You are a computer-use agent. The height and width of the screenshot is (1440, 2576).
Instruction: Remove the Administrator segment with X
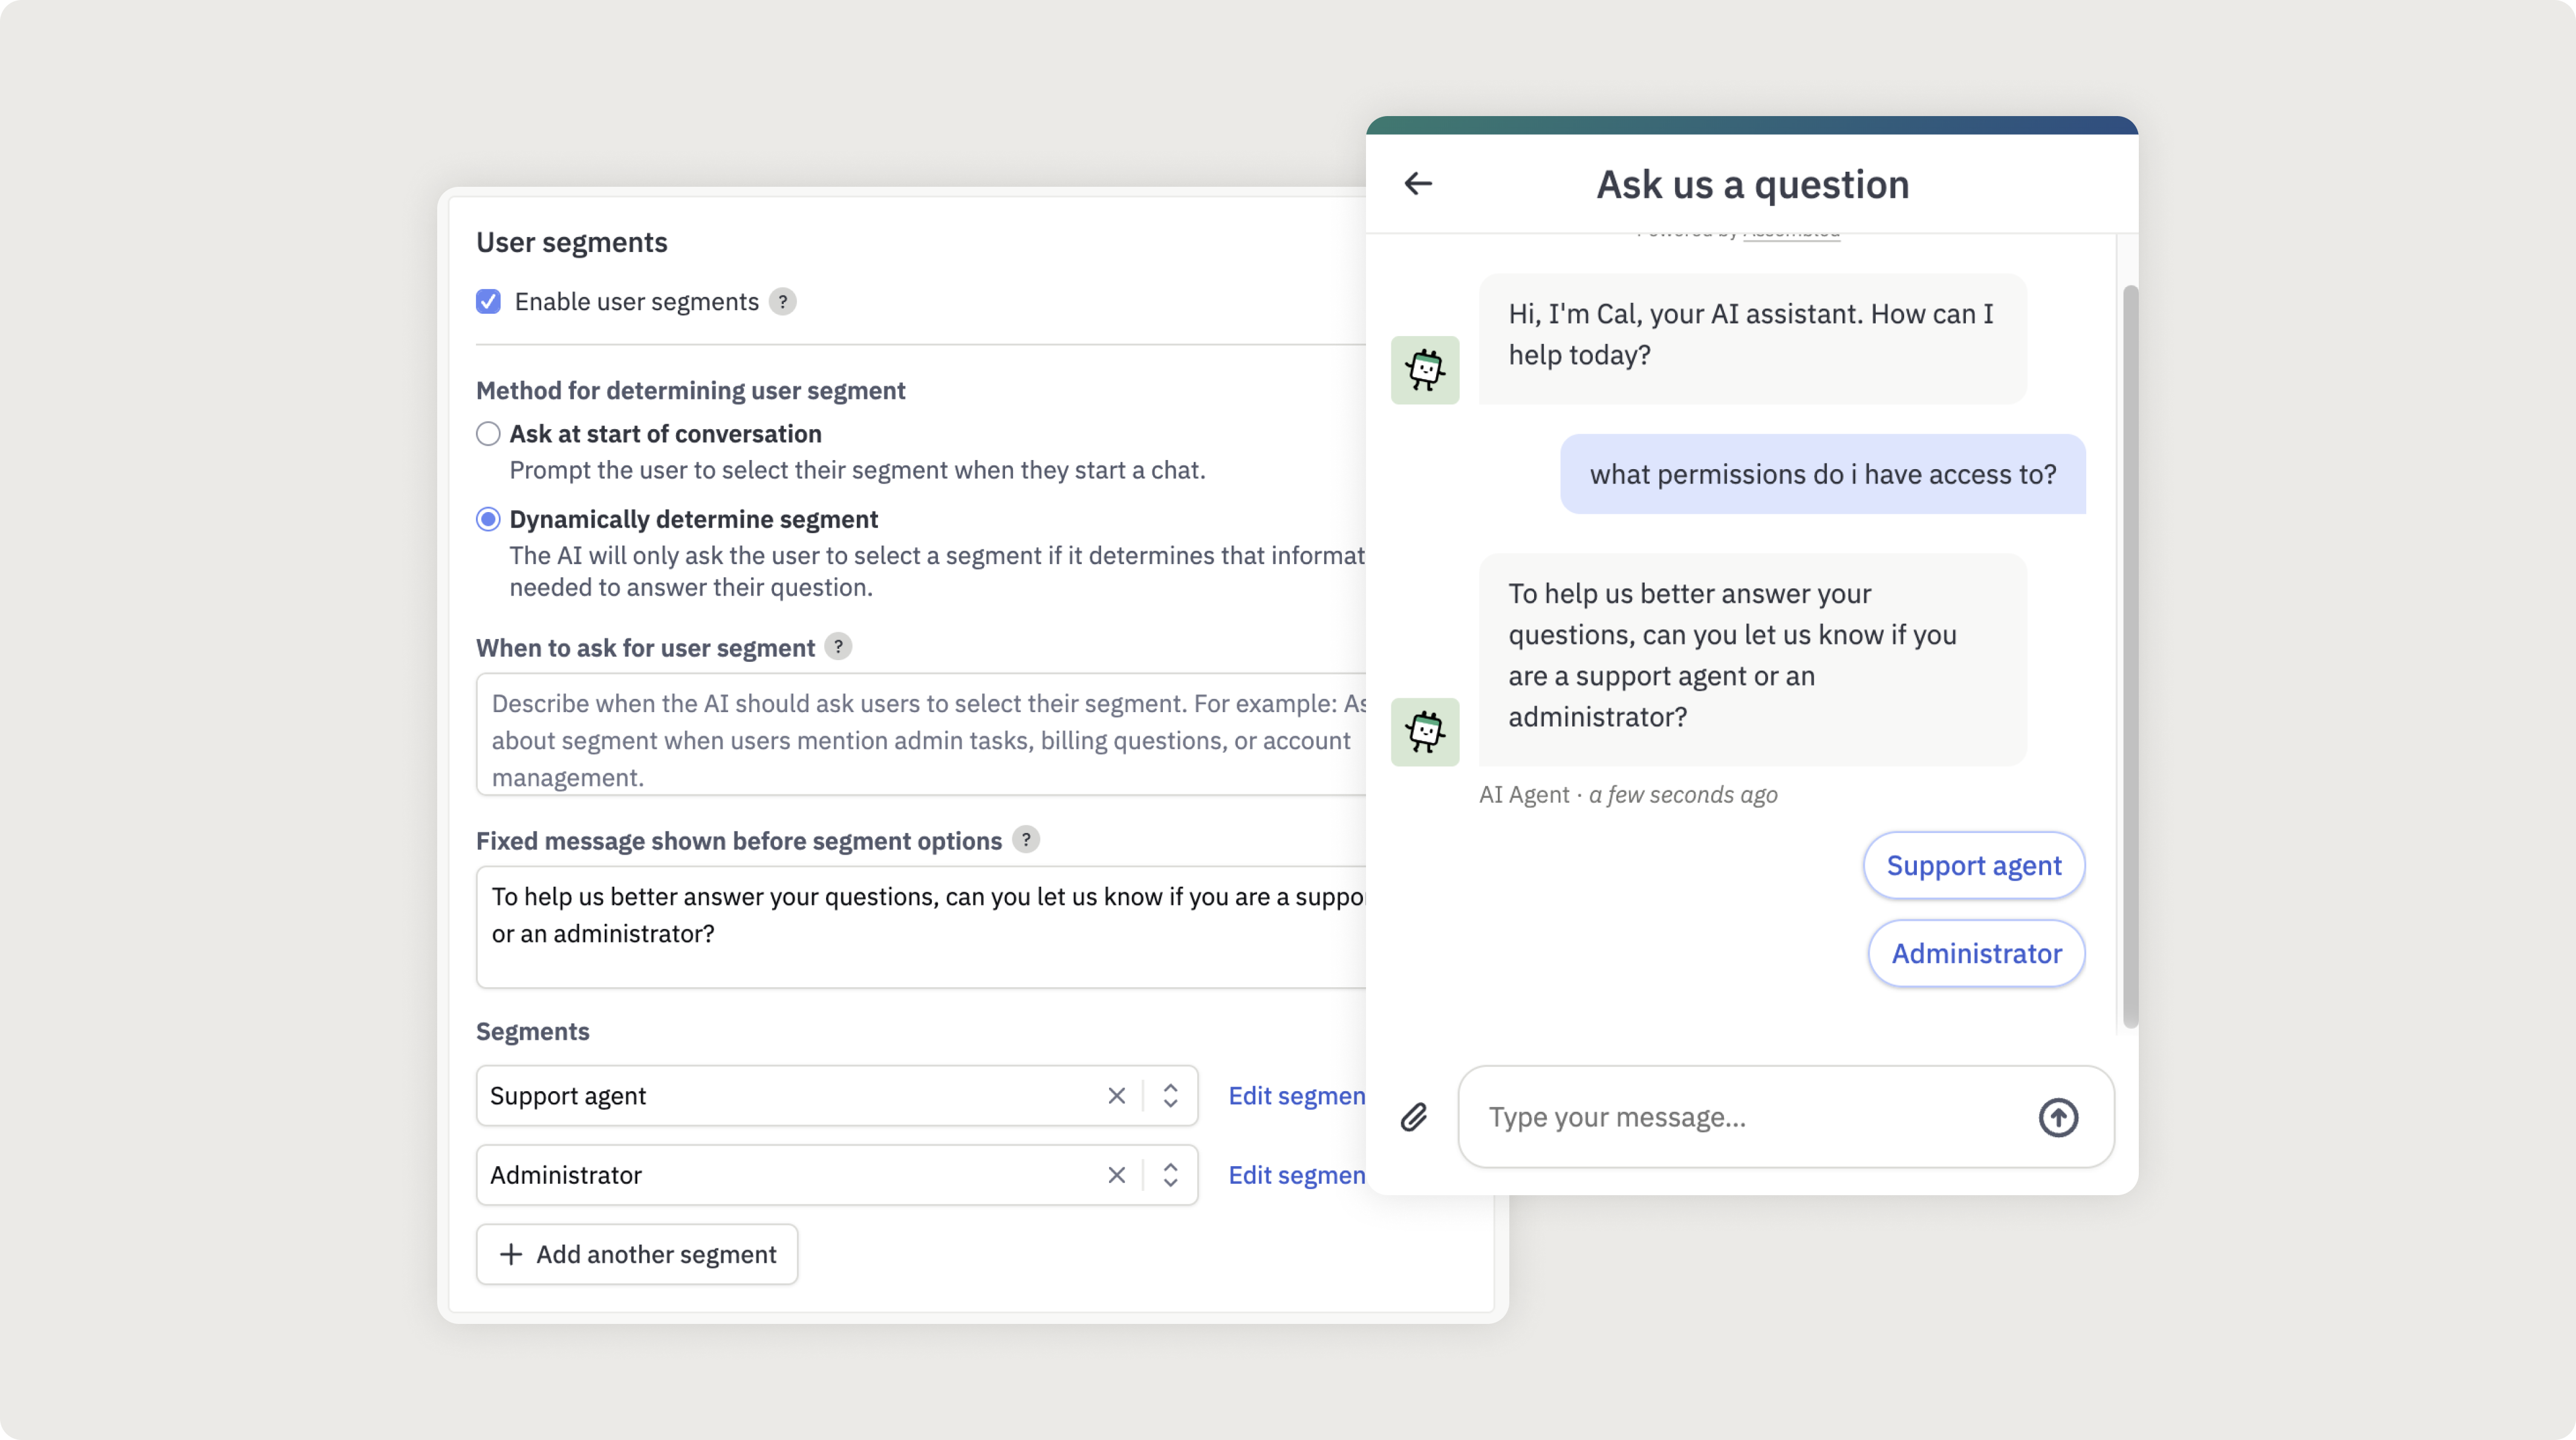tap(1117, 1175)
